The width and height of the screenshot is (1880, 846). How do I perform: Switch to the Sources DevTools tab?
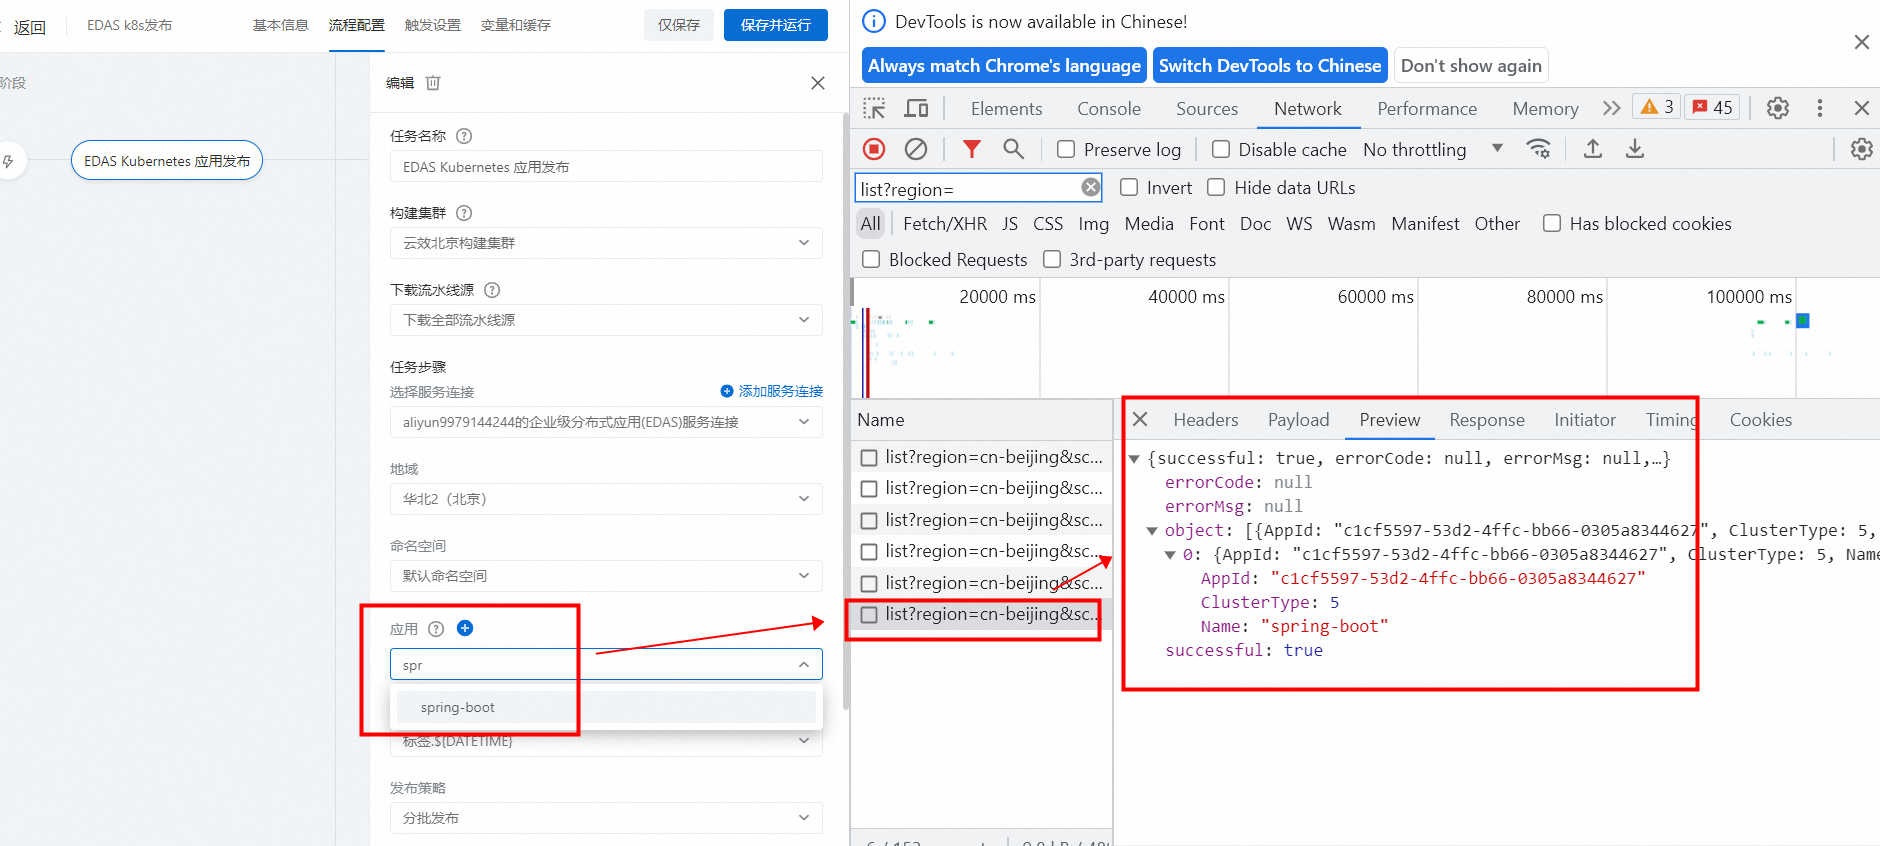click(1207, 108)
